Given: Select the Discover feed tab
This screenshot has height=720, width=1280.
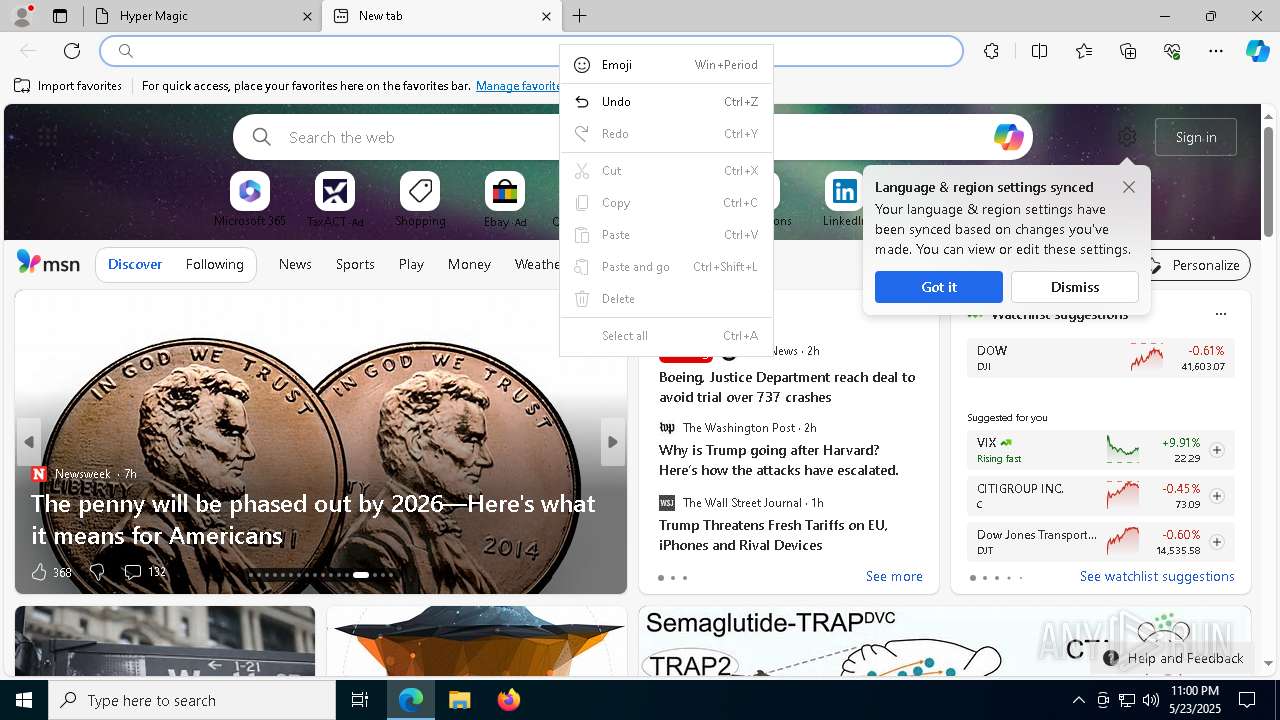Looking at the screenshot, I should (135, 264).
